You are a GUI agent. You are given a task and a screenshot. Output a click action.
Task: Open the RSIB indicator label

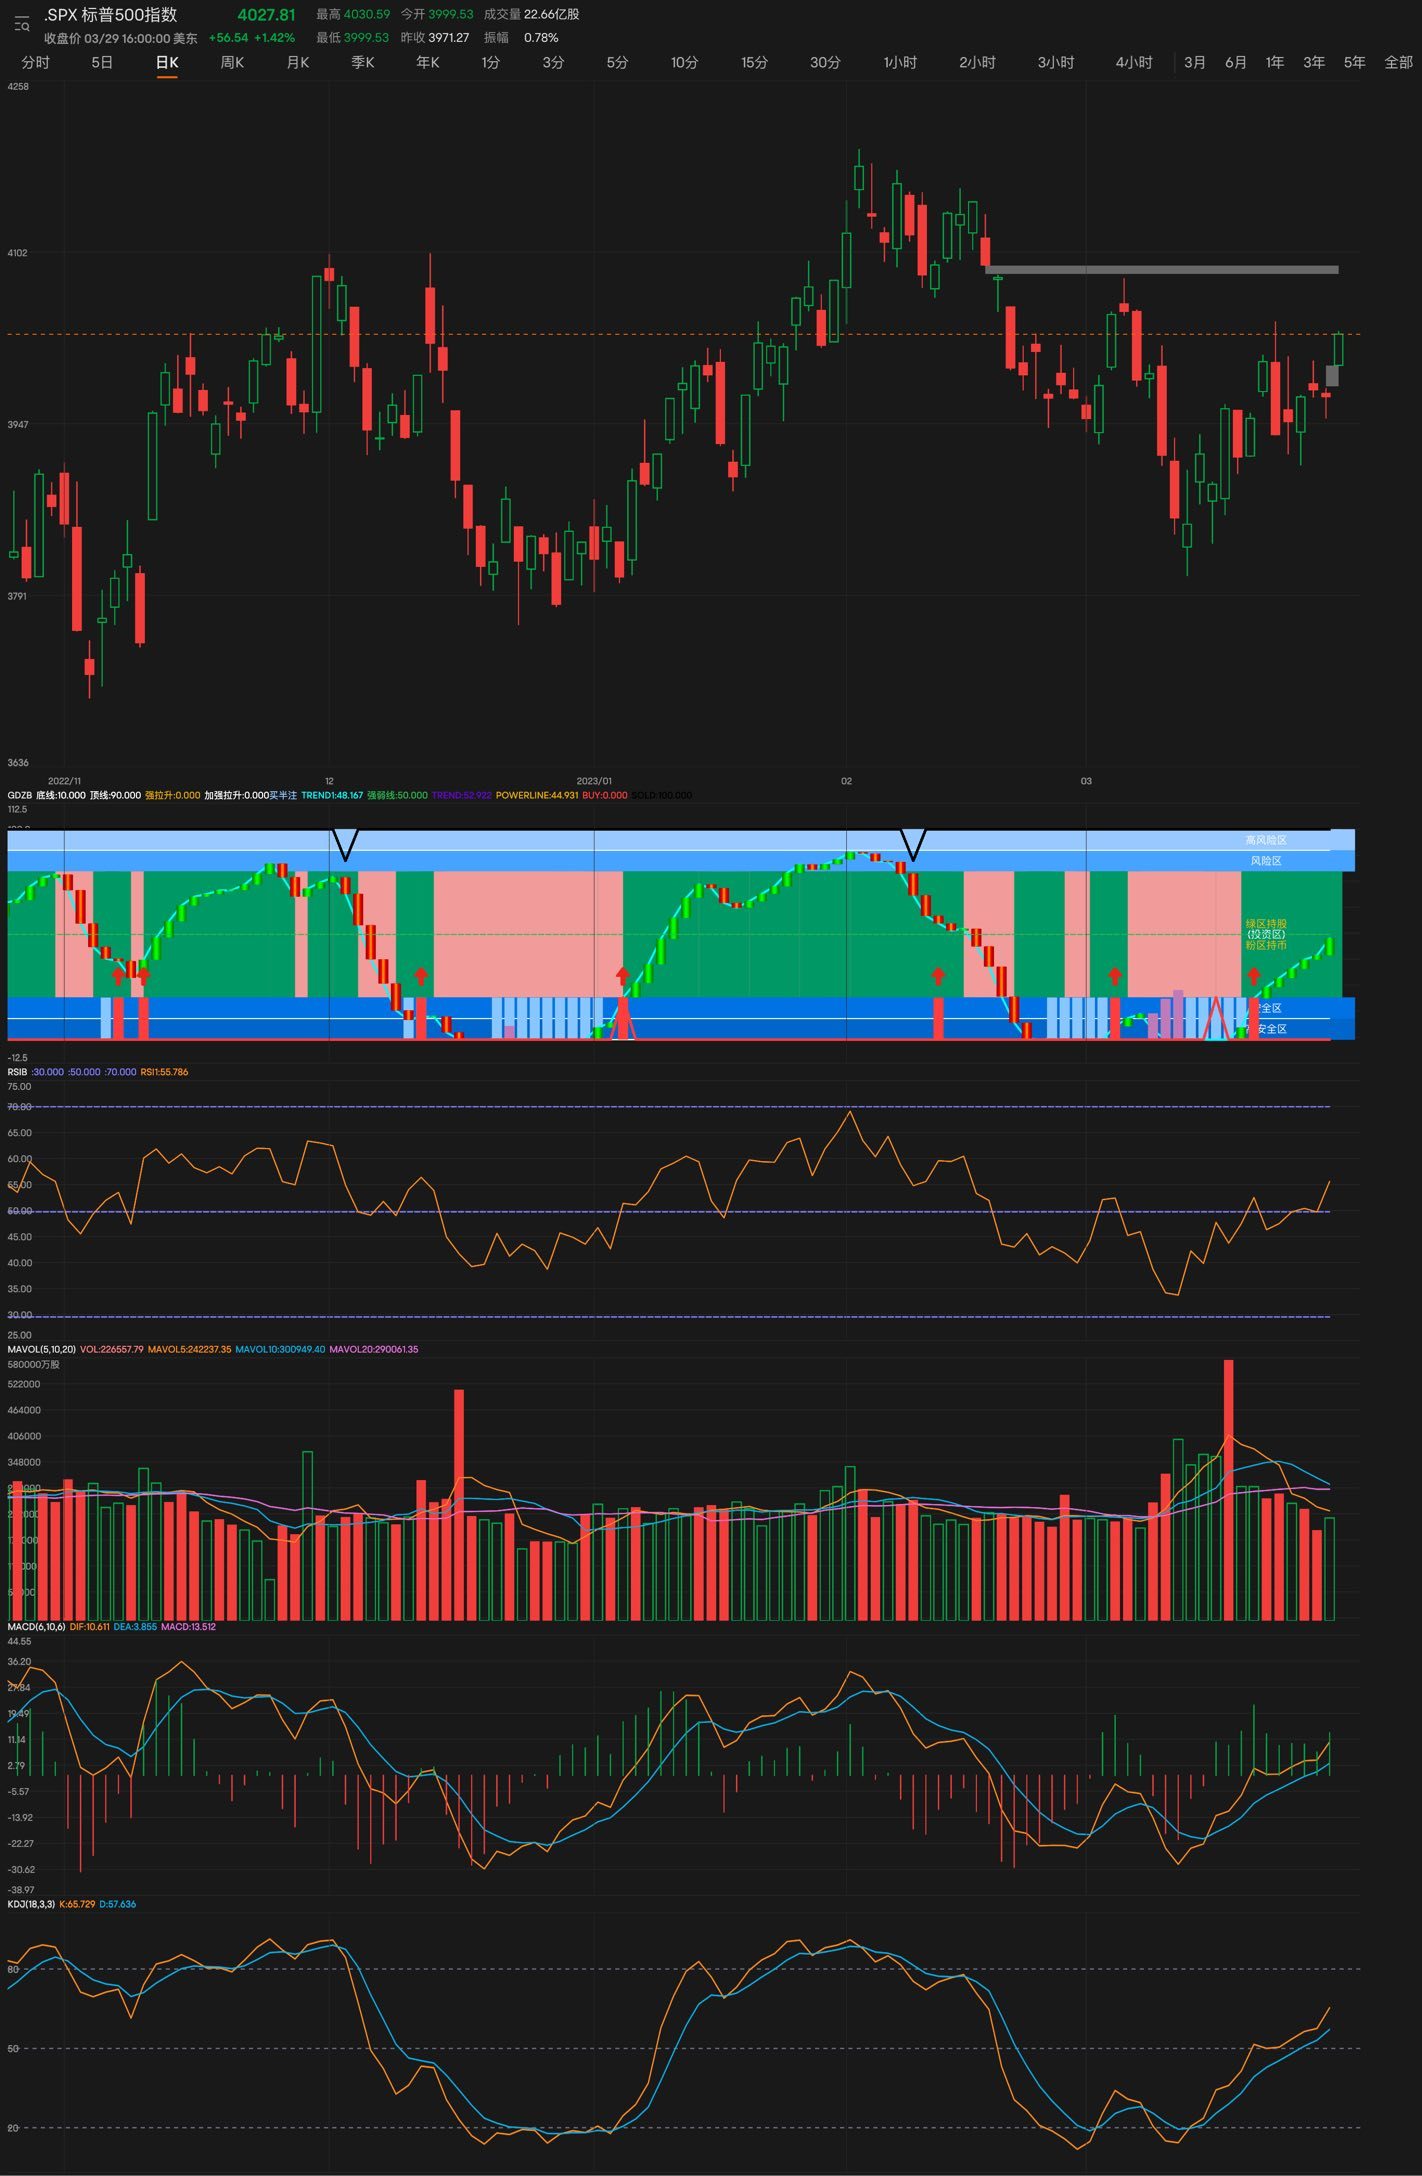(17, 1072)
